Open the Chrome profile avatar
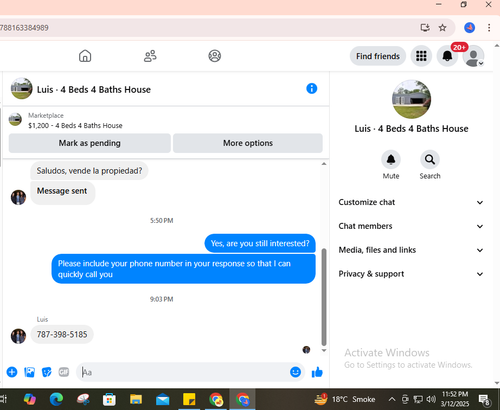The height and width of the screenshot is (410, 500). click(x=470, y=28)
